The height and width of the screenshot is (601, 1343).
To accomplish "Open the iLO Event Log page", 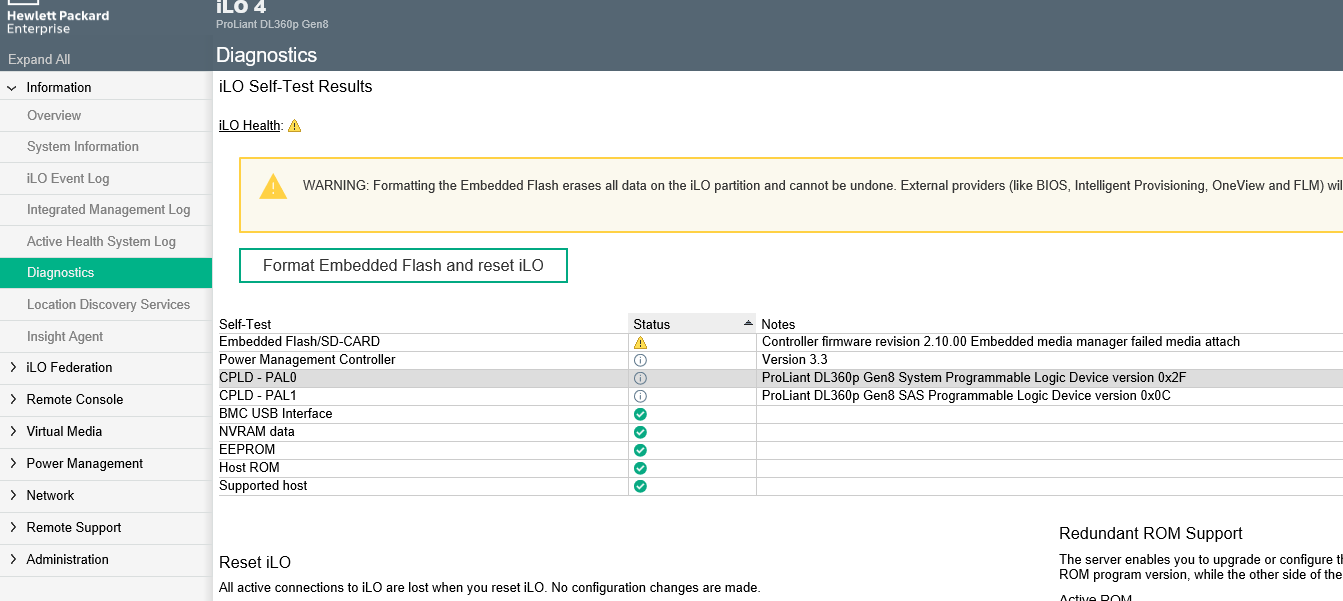I will tap(66, 178).
